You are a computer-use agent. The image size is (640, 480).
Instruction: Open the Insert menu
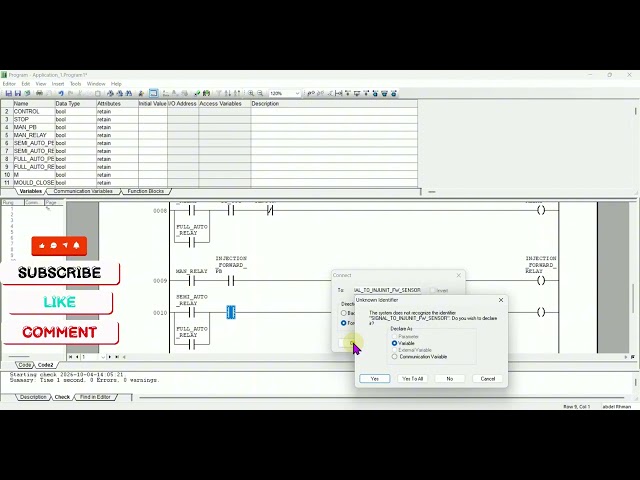tap(58, 84)
